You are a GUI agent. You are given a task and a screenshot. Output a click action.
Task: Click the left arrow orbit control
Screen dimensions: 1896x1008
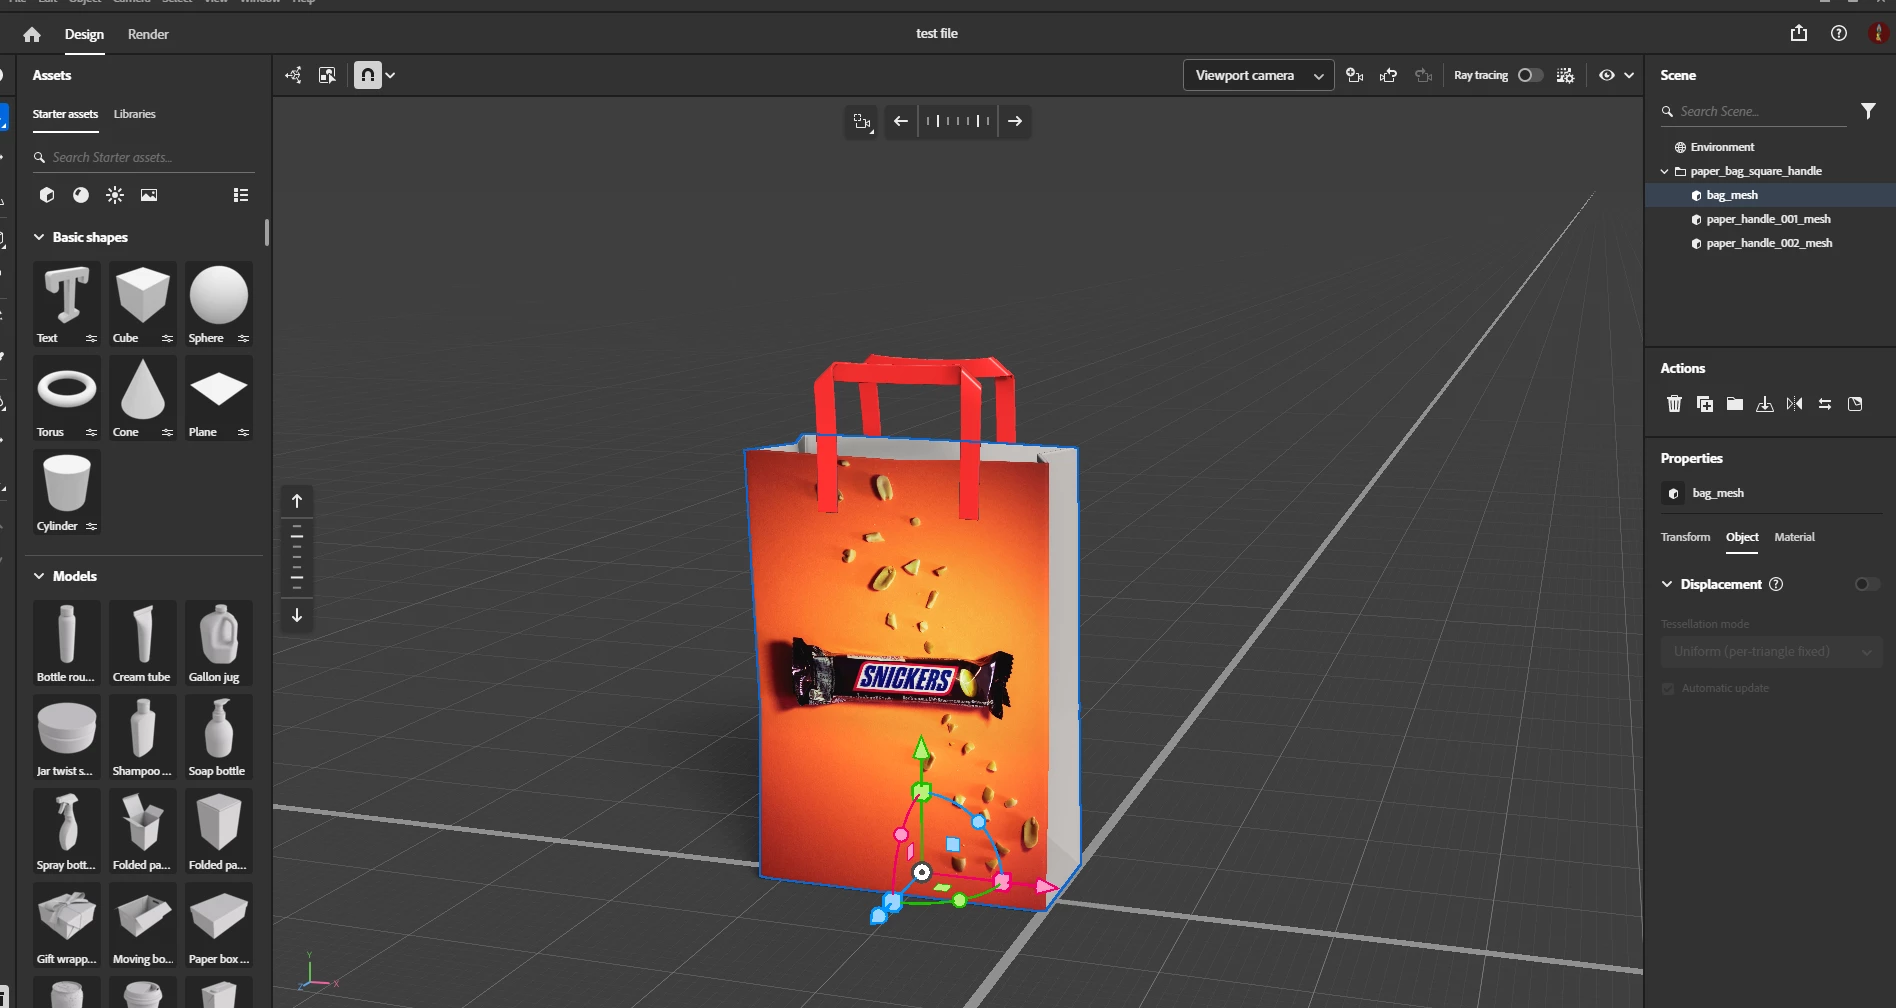point(901,121)
